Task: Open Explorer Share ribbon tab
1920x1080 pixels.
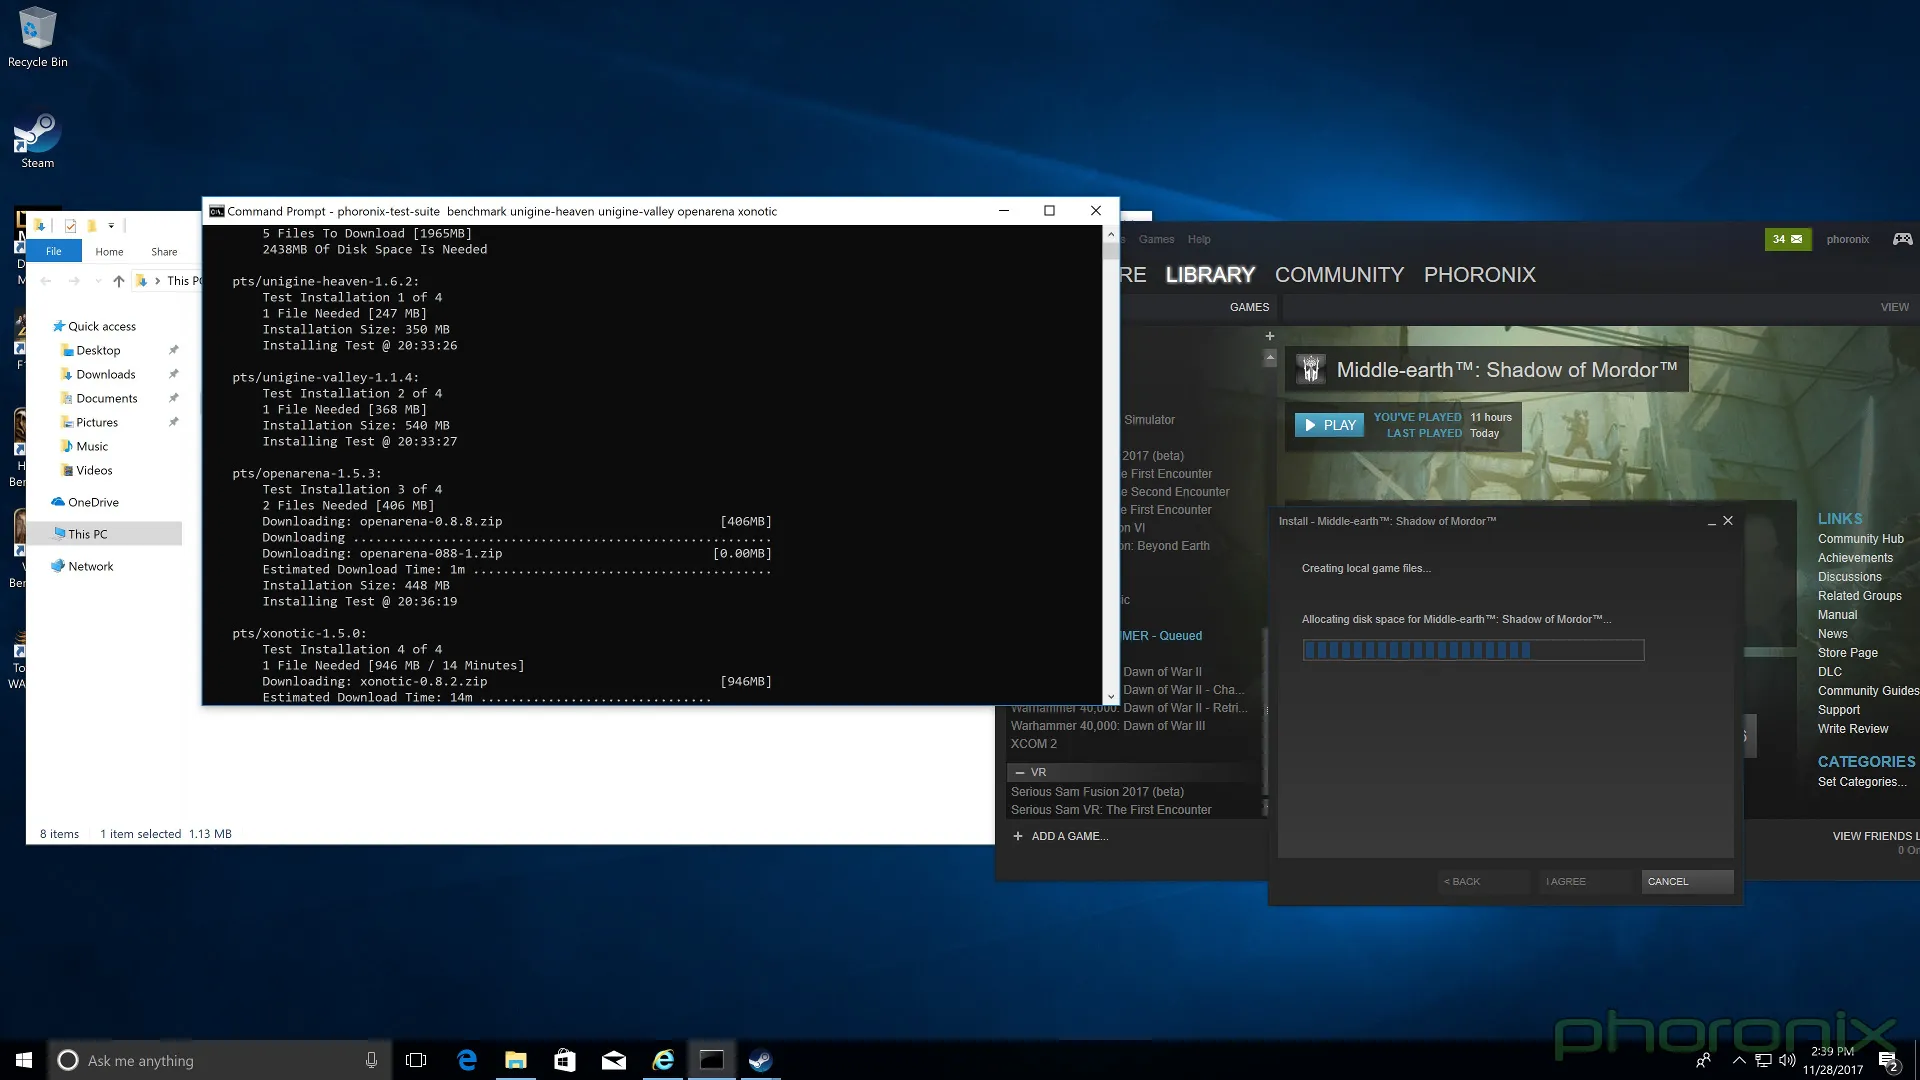Action: coord(164,252)
